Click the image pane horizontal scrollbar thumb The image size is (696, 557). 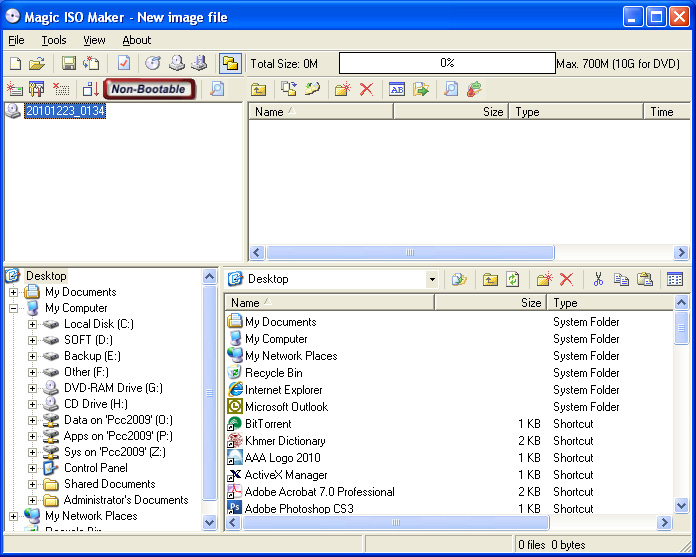click(410, 253)
